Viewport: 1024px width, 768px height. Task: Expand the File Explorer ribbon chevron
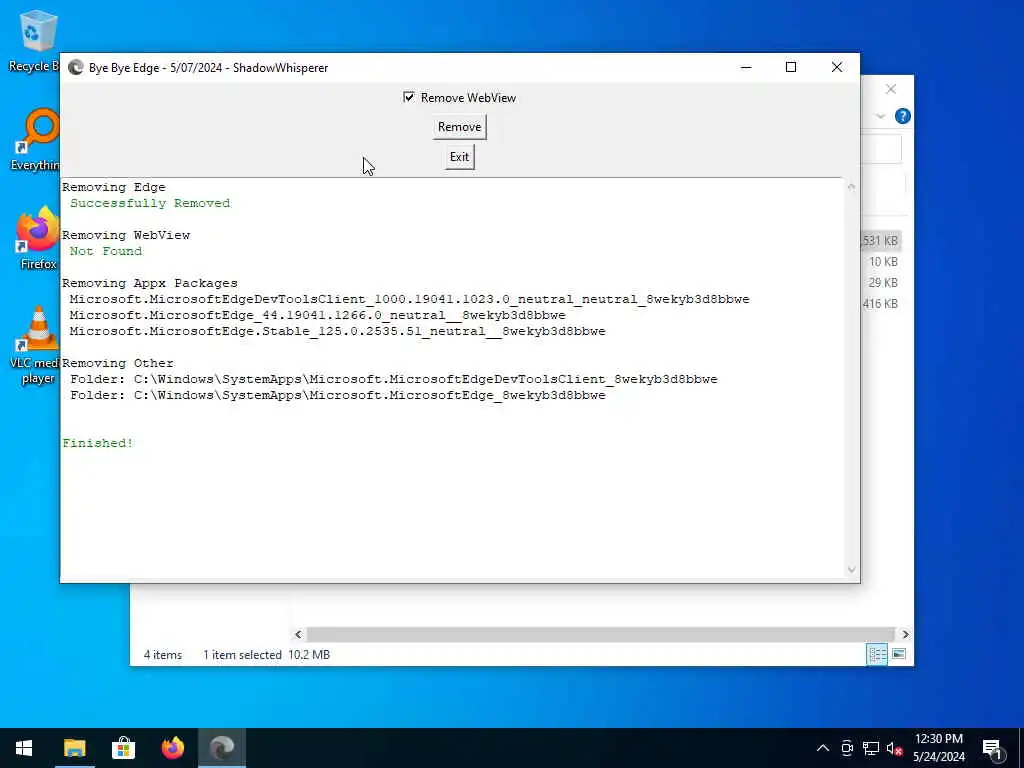click(x=880, y=116)
